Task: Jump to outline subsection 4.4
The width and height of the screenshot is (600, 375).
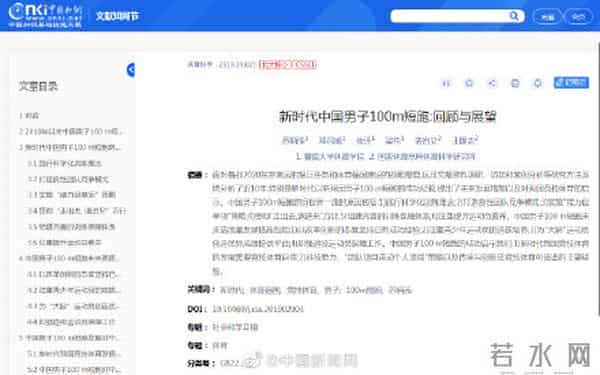Action: coord(71,322)
